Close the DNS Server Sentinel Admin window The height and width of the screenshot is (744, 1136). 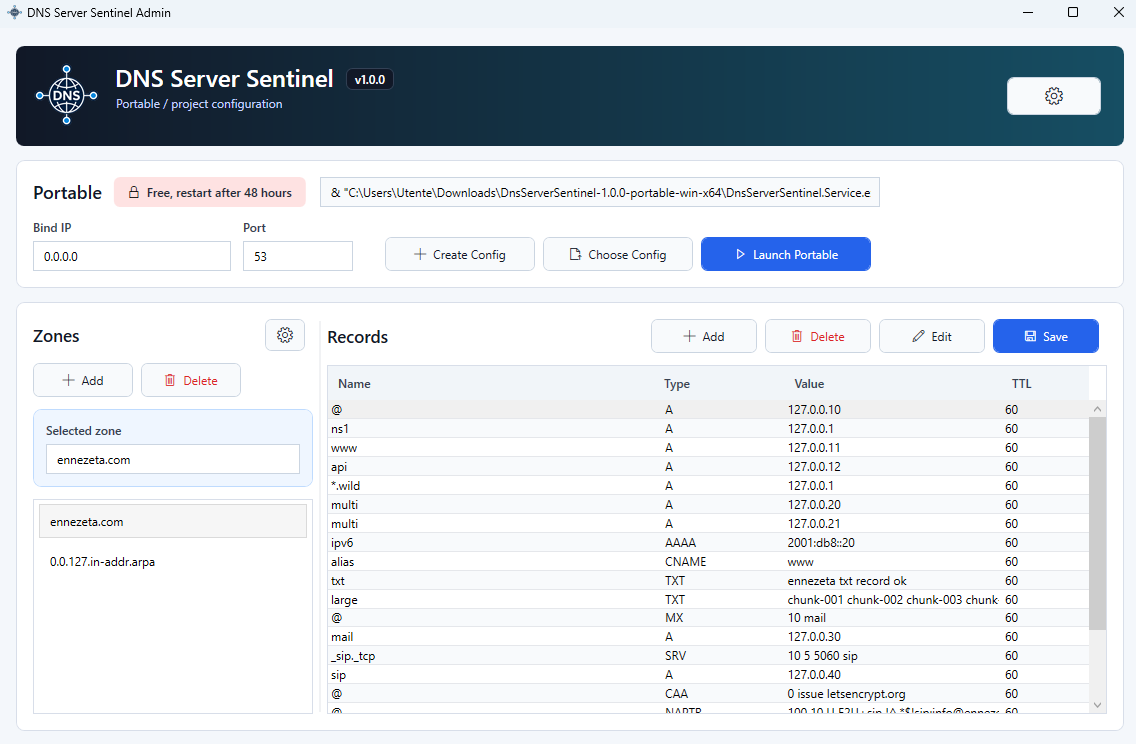tap(1118, 12)
